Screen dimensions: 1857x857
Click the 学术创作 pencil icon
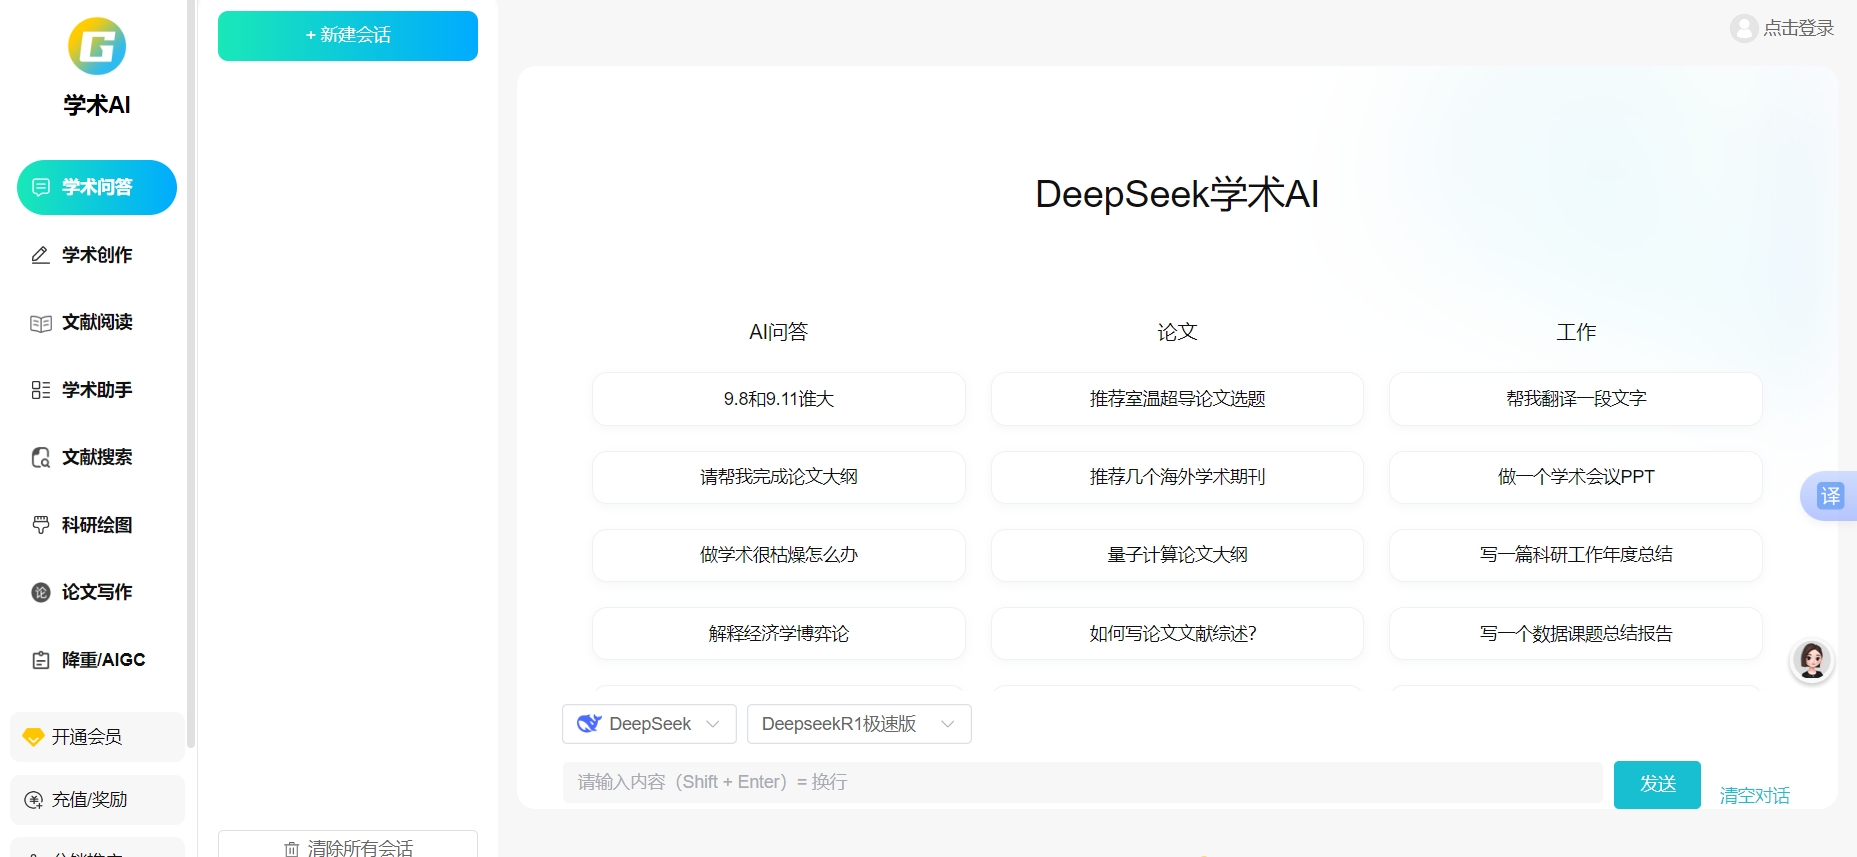point(41,255)
